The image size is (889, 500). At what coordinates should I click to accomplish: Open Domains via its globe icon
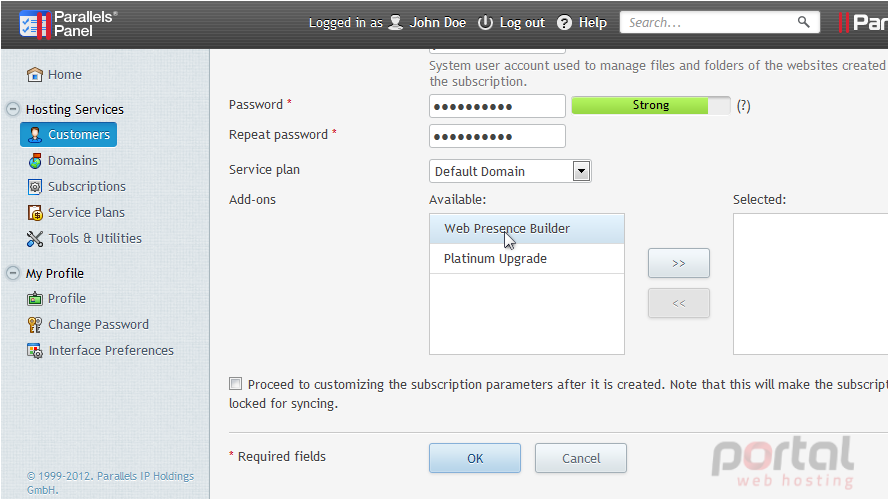tap(35, 161)
